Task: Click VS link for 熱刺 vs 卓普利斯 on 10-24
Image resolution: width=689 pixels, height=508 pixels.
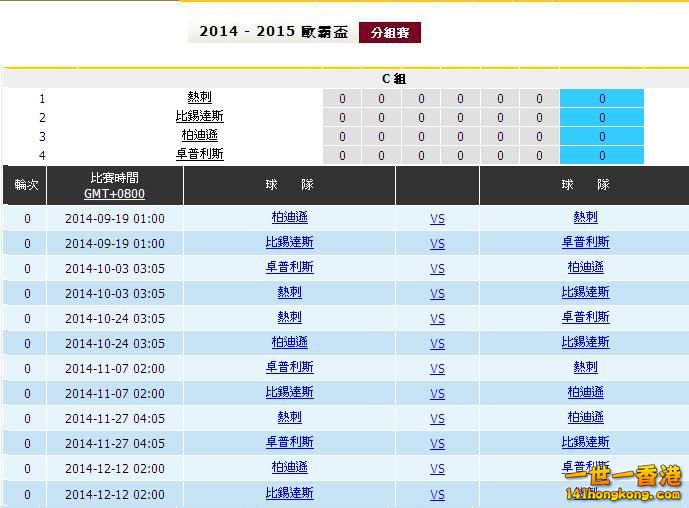Action: tap(437, 319)
